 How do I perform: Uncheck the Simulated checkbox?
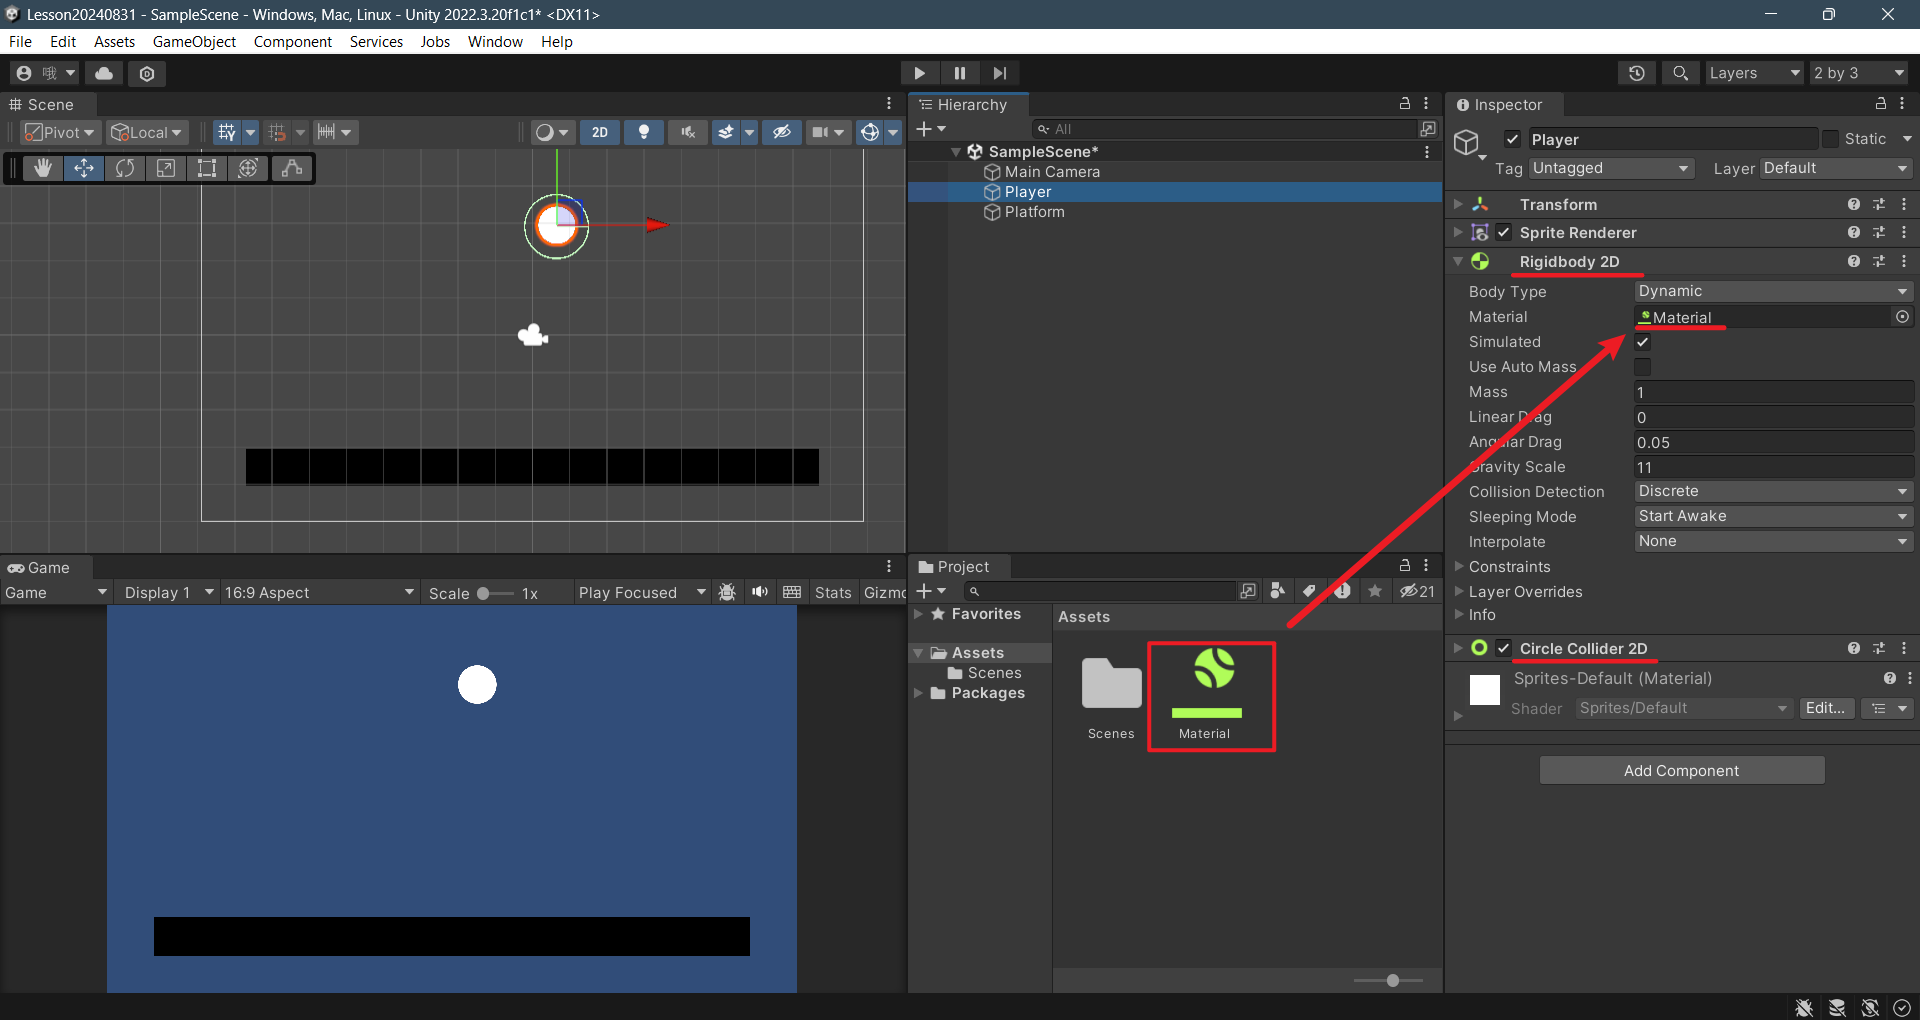[1643, 342]
